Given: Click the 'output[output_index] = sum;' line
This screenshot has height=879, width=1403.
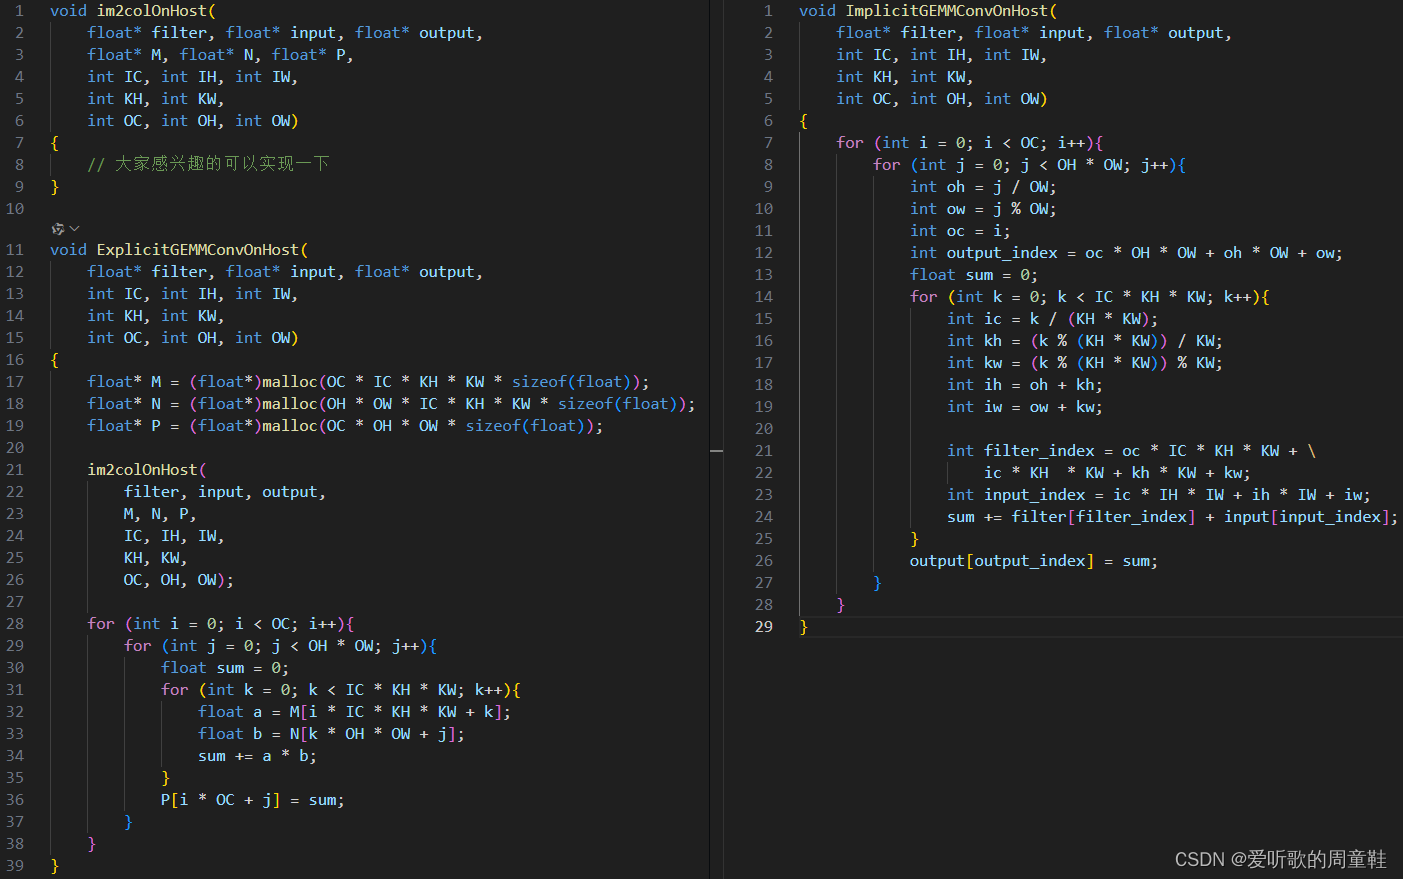Looking at the screenshot, I should pyautogui.click(x=1034, y=561).
